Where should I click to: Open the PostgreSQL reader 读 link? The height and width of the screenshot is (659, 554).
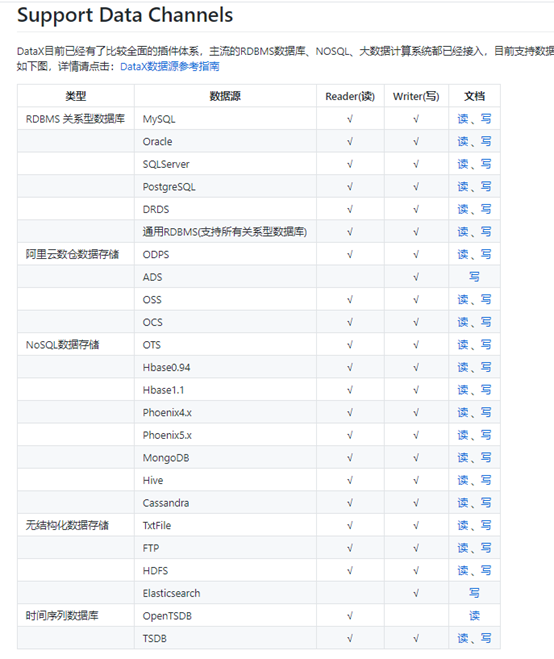[x=463, y=187]
